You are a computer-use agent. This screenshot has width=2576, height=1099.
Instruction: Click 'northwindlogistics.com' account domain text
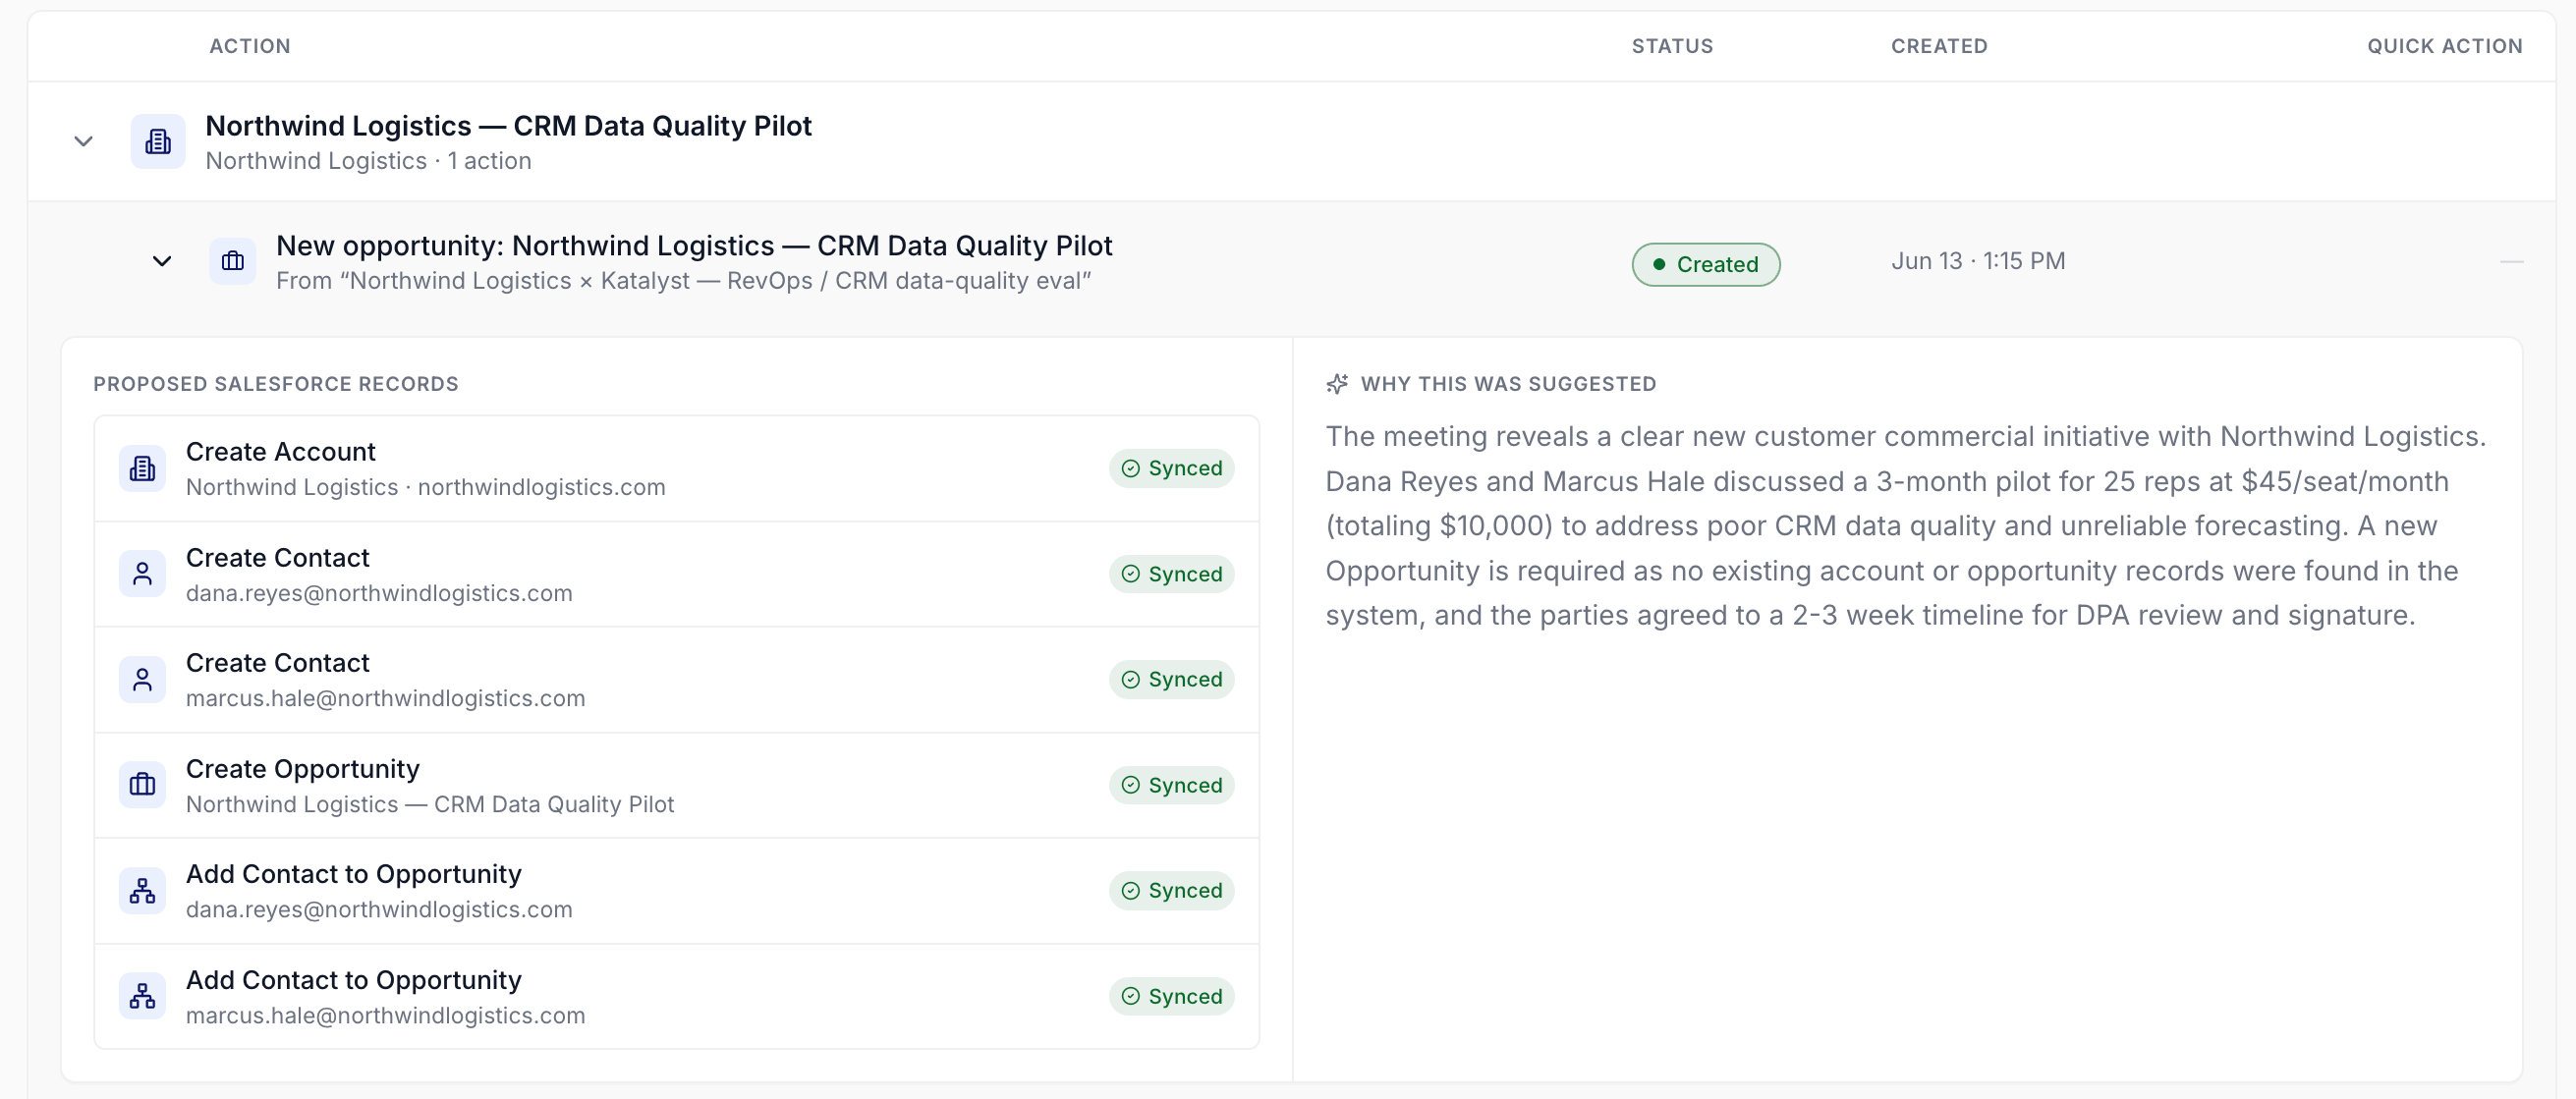click(541, 487)
